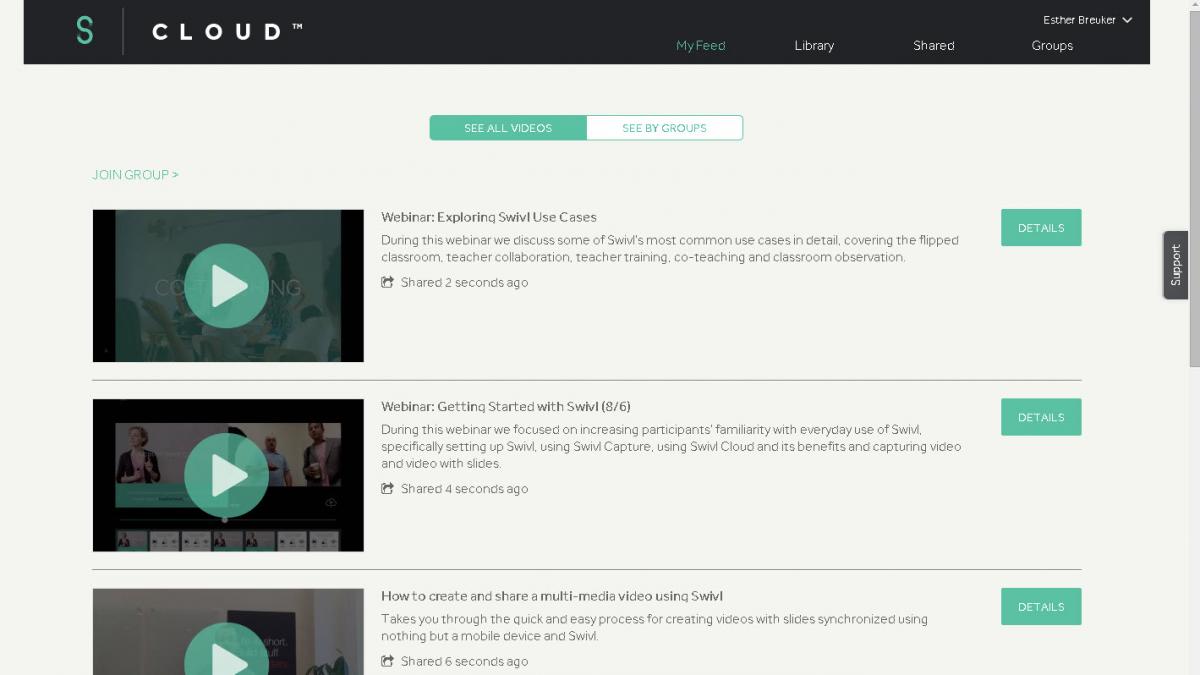The height and width of the screenshot is (675, 1200).
Task: Select the SEE ALL VIDEOS toggle
Action: coord(508,128)
